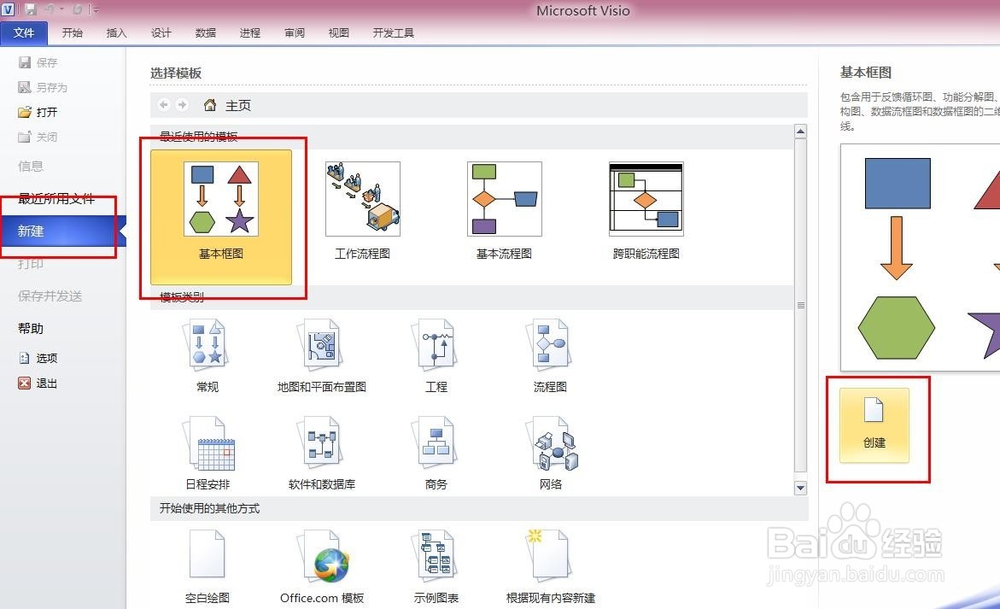Open 示例图表 sample diagrams

tap(436, 566)
